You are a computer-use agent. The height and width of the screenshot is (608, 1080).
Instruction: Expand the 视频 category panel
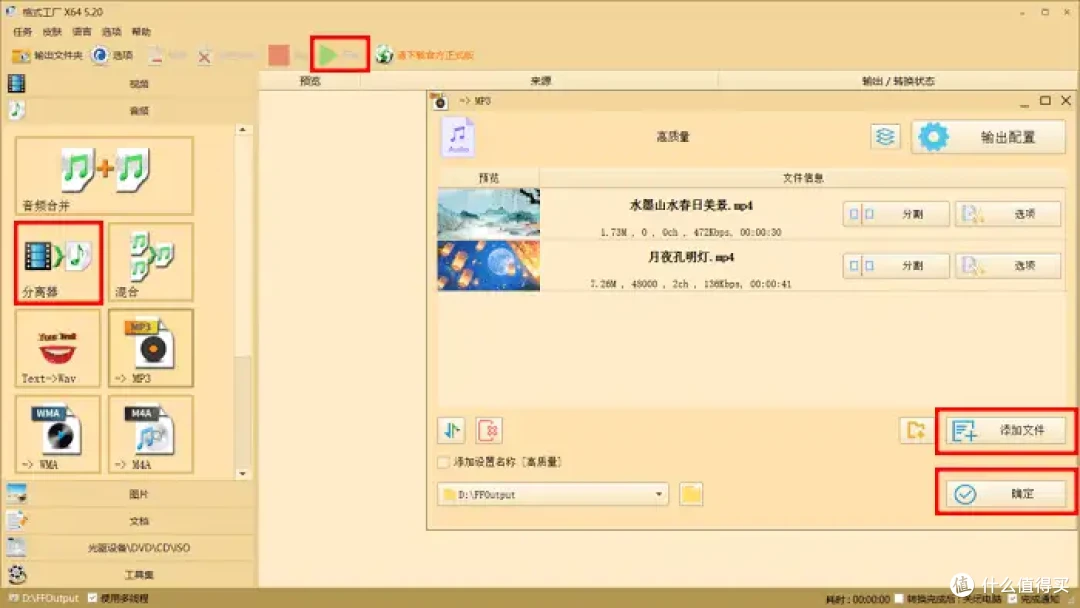click(131, 83)
